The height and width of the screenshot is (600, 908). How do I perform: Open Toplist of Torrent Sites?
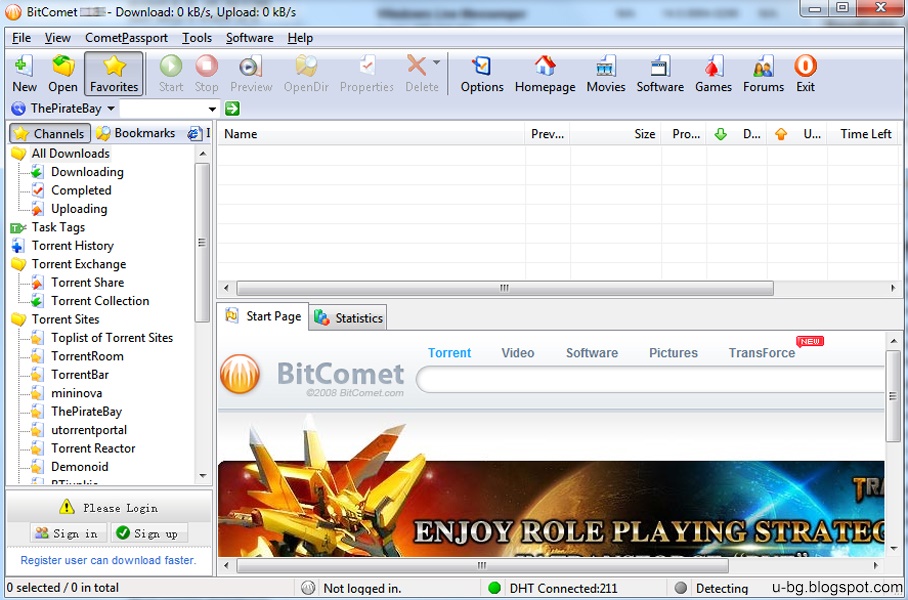(112, 338)
